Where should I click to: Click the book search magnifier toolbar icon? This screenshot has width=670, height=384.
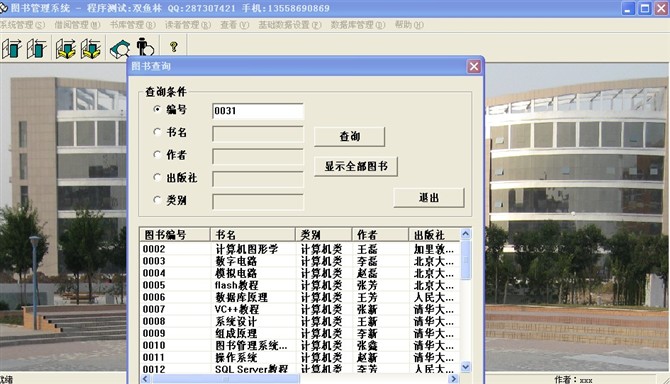pos(120,48)
